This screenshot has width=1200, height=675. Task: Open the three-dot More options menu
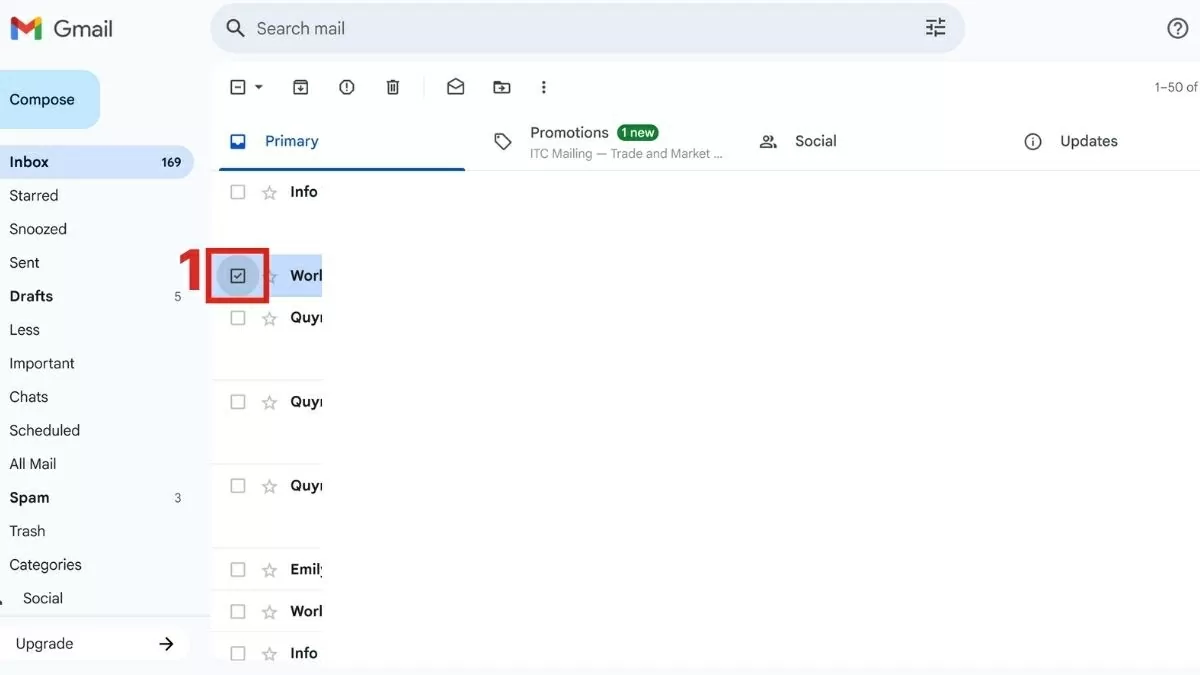(544, 87)
